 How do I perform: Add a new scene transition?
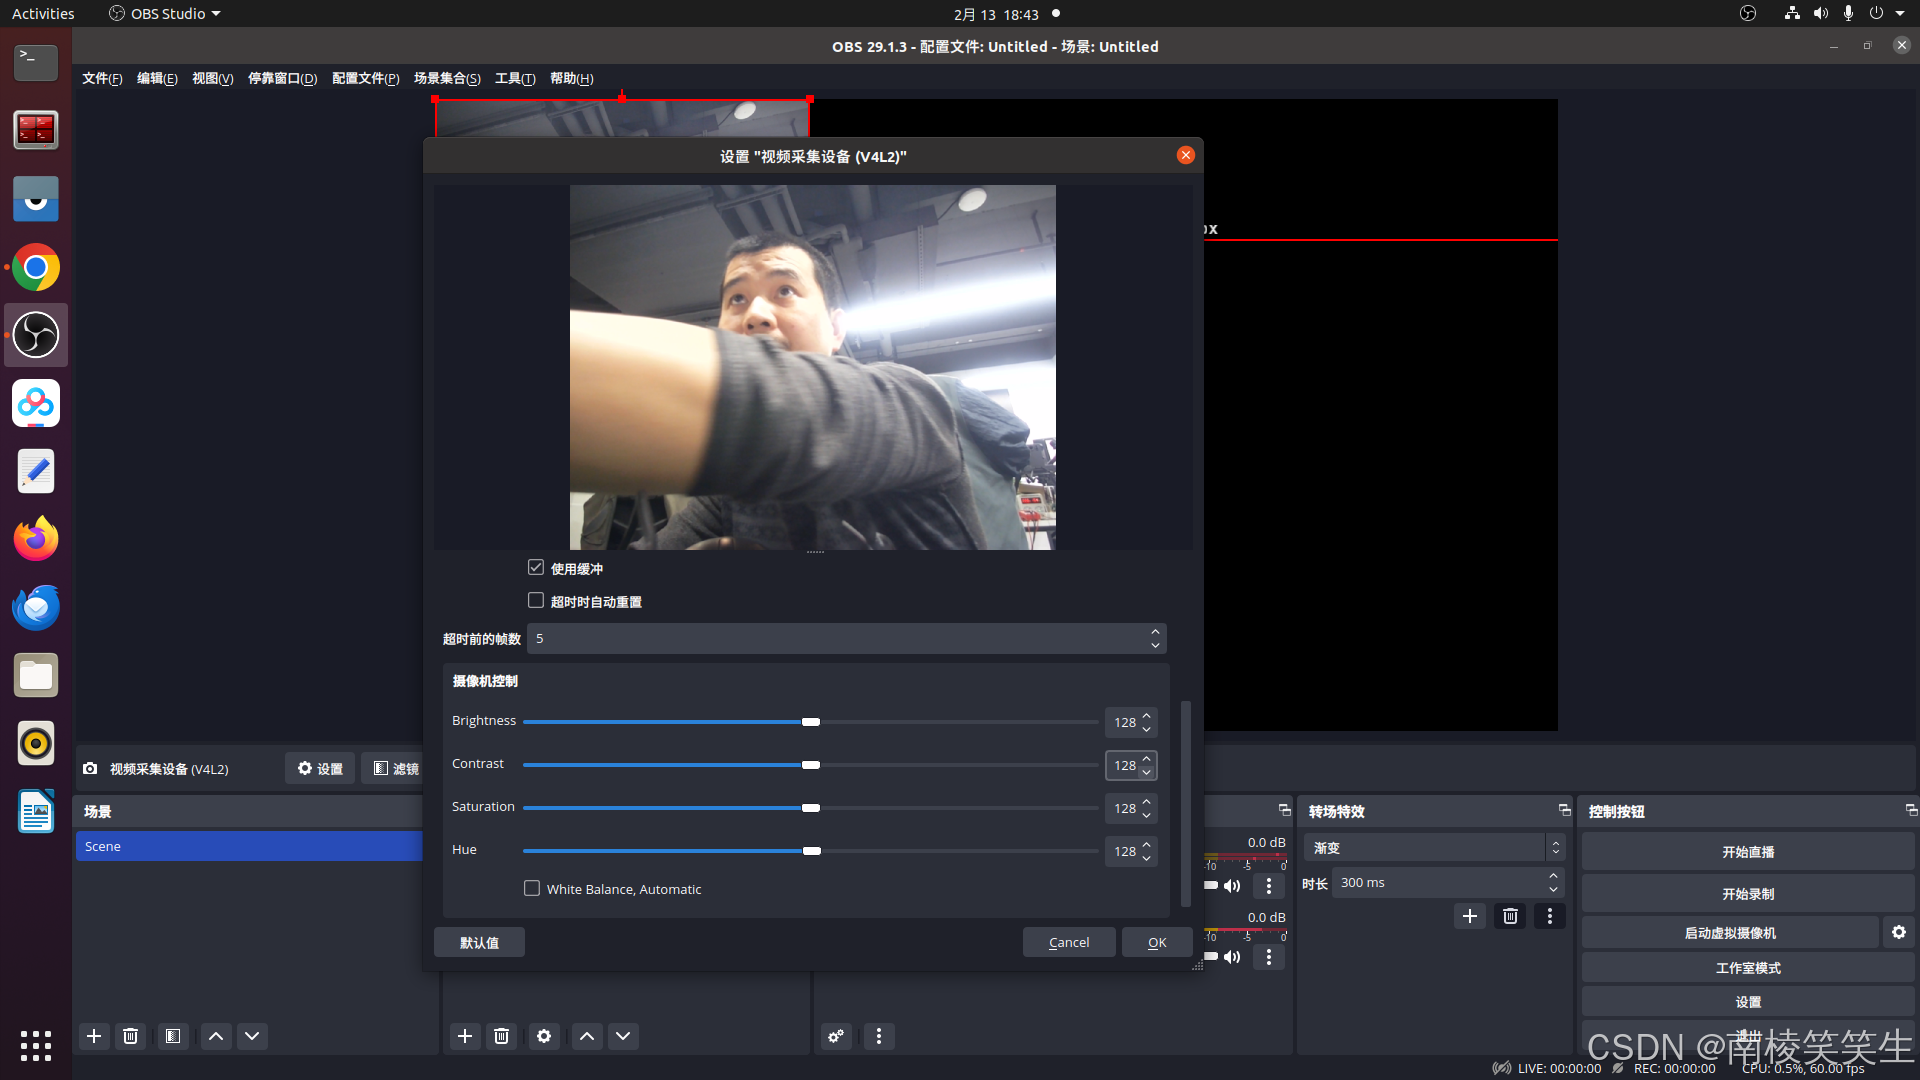click(x=1469, y=916)
